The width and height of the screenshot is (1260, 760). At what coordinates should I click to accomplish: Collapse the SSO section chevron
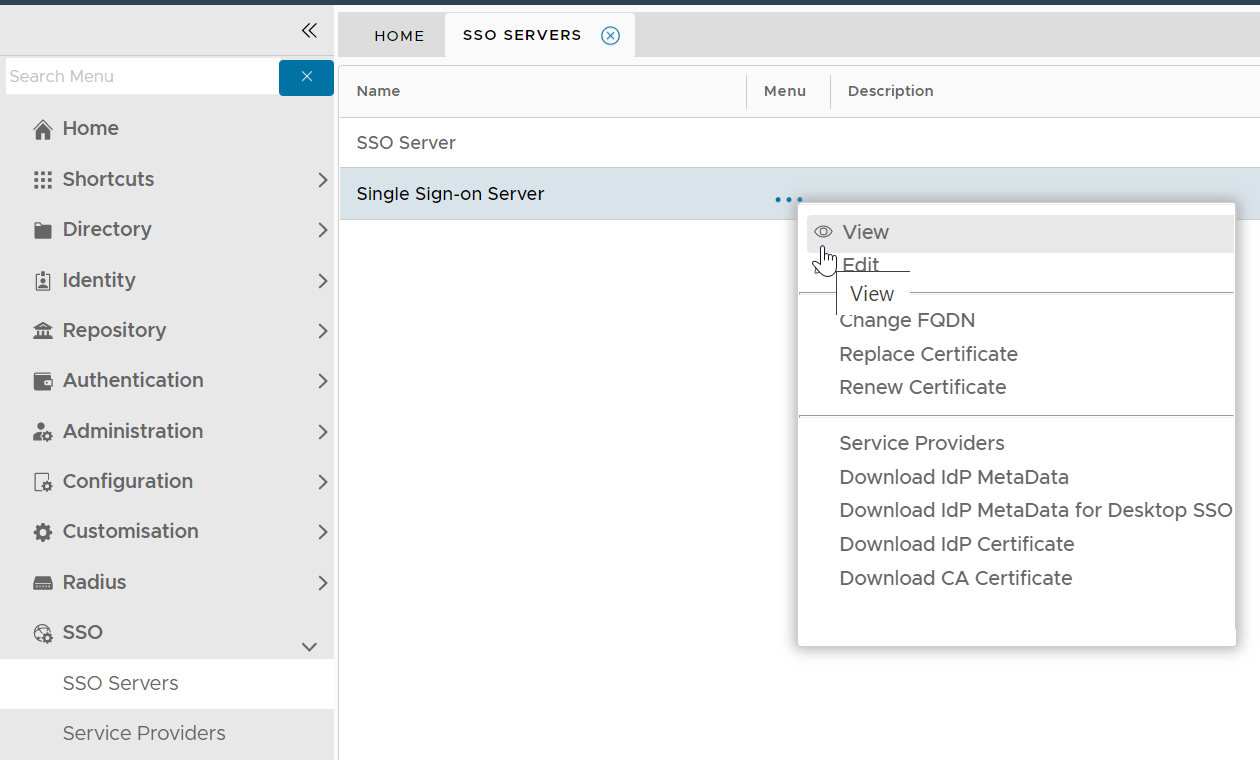pyautogui.click(x=309, y=647)
